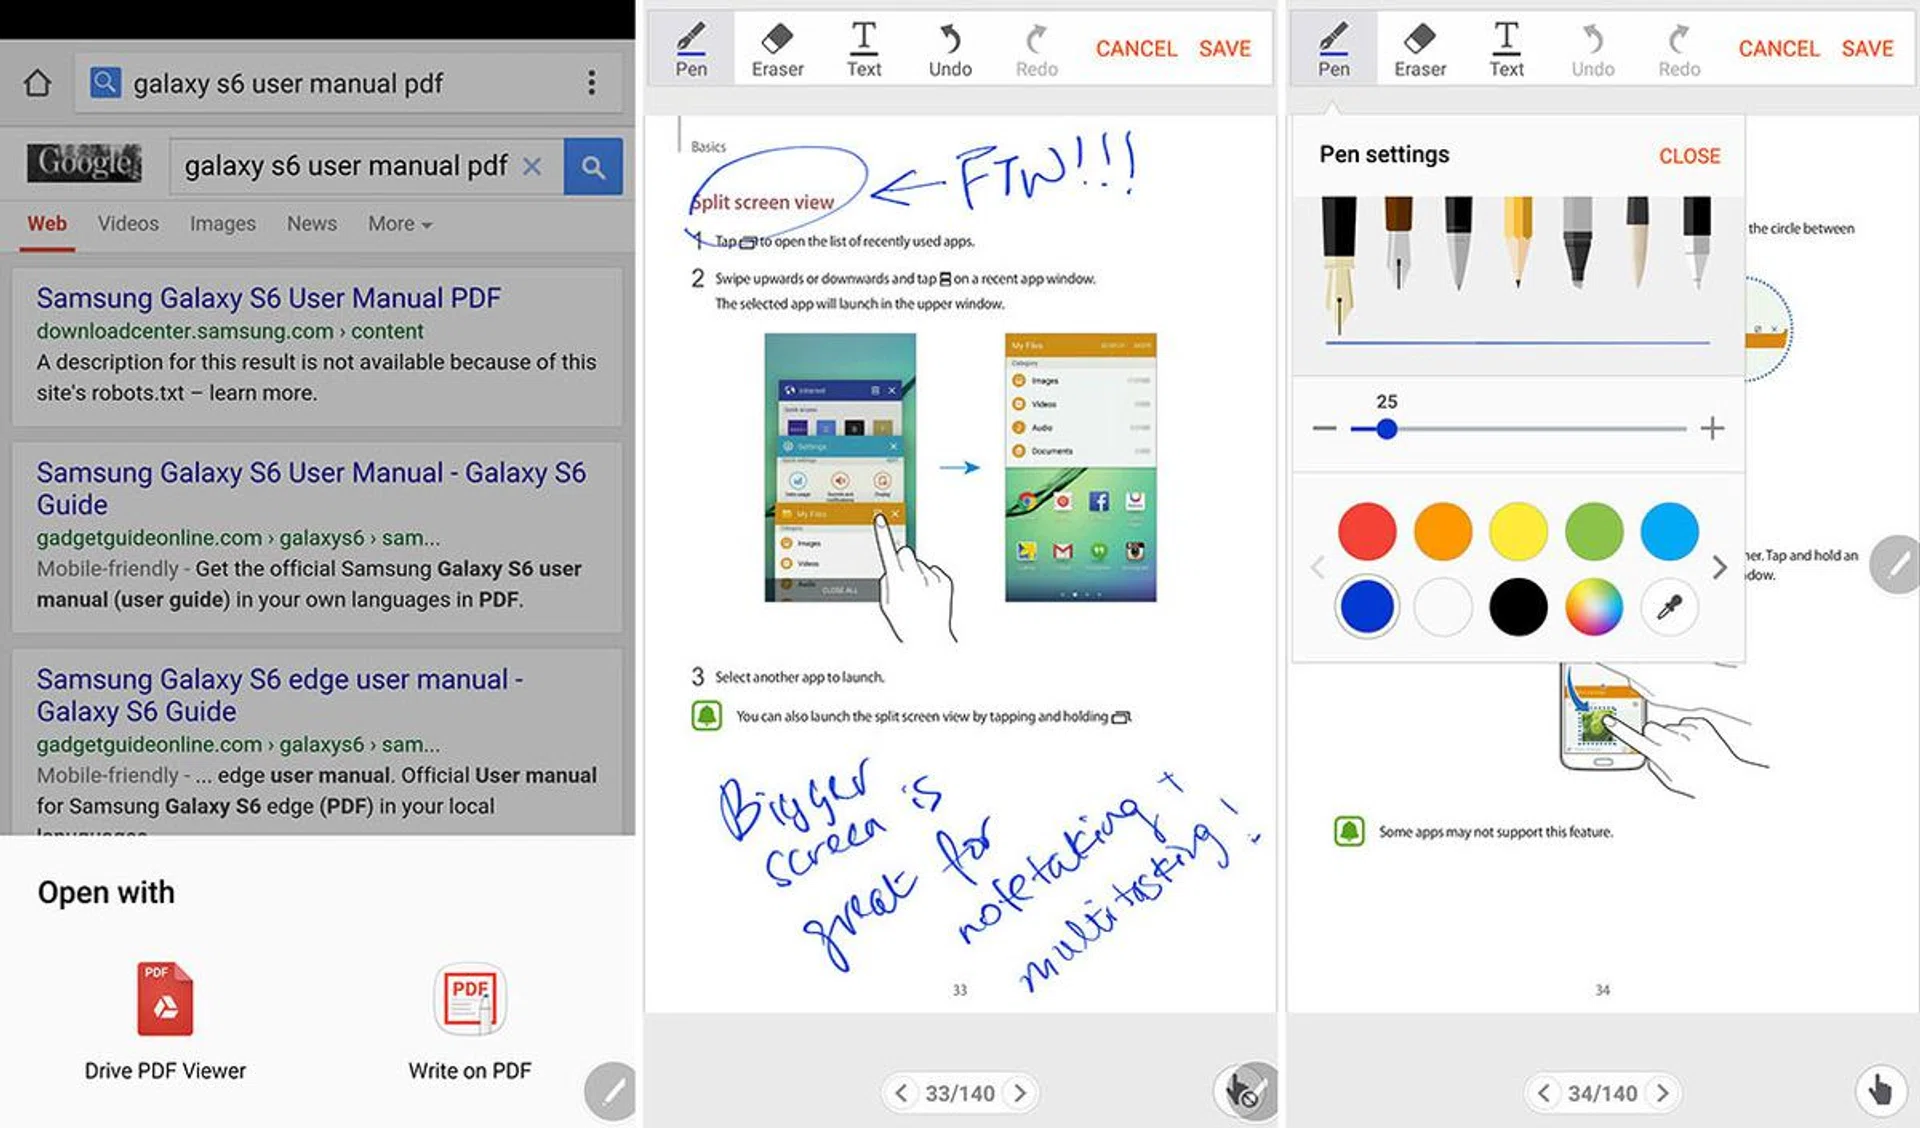The image size is (1920, 1128).
Task: Toggle the Pen tool in middle toolbar
Action: click(691, 49)
